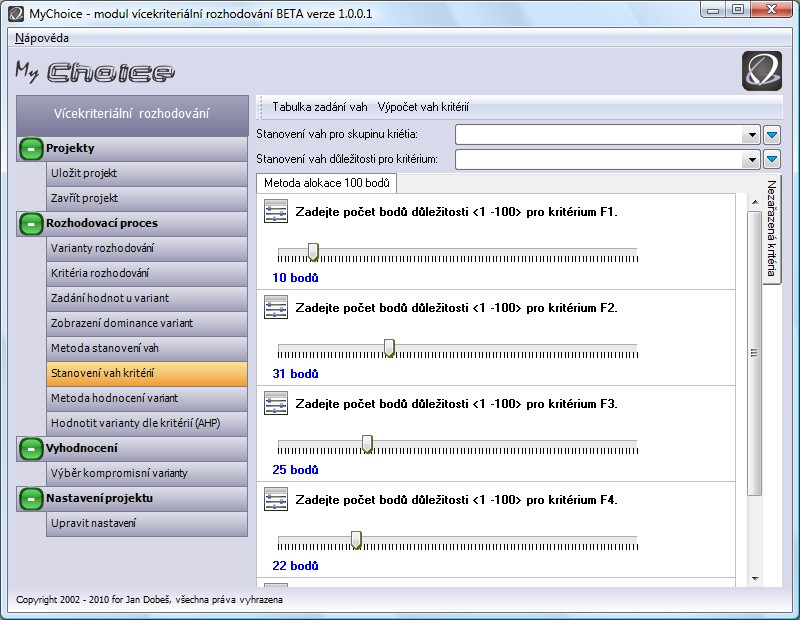Click the F3 criterion slider at 25 bodů

(367, 444)
